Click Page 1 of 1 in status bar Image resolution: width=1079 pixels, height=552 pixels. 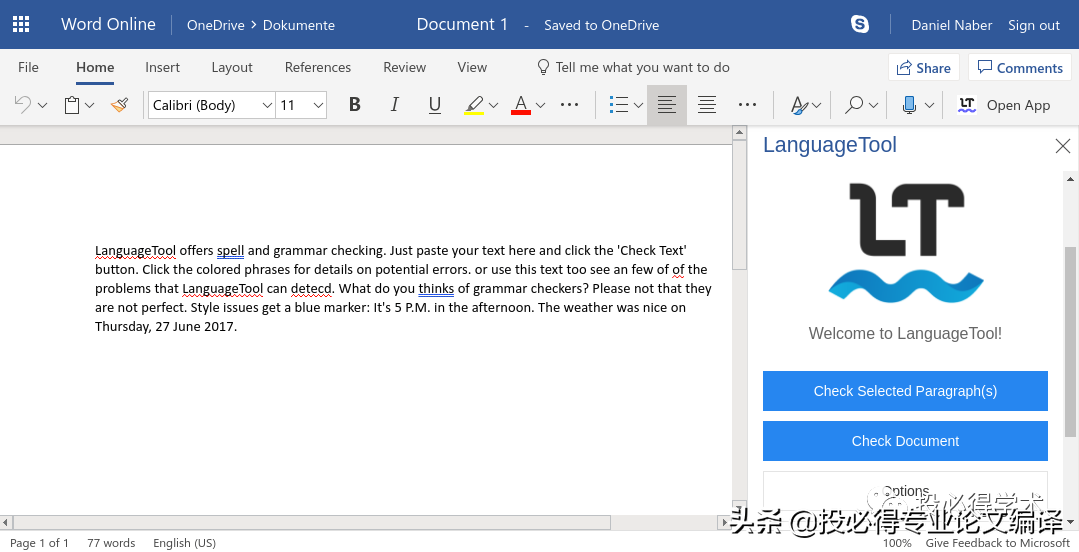coord(39,543)
